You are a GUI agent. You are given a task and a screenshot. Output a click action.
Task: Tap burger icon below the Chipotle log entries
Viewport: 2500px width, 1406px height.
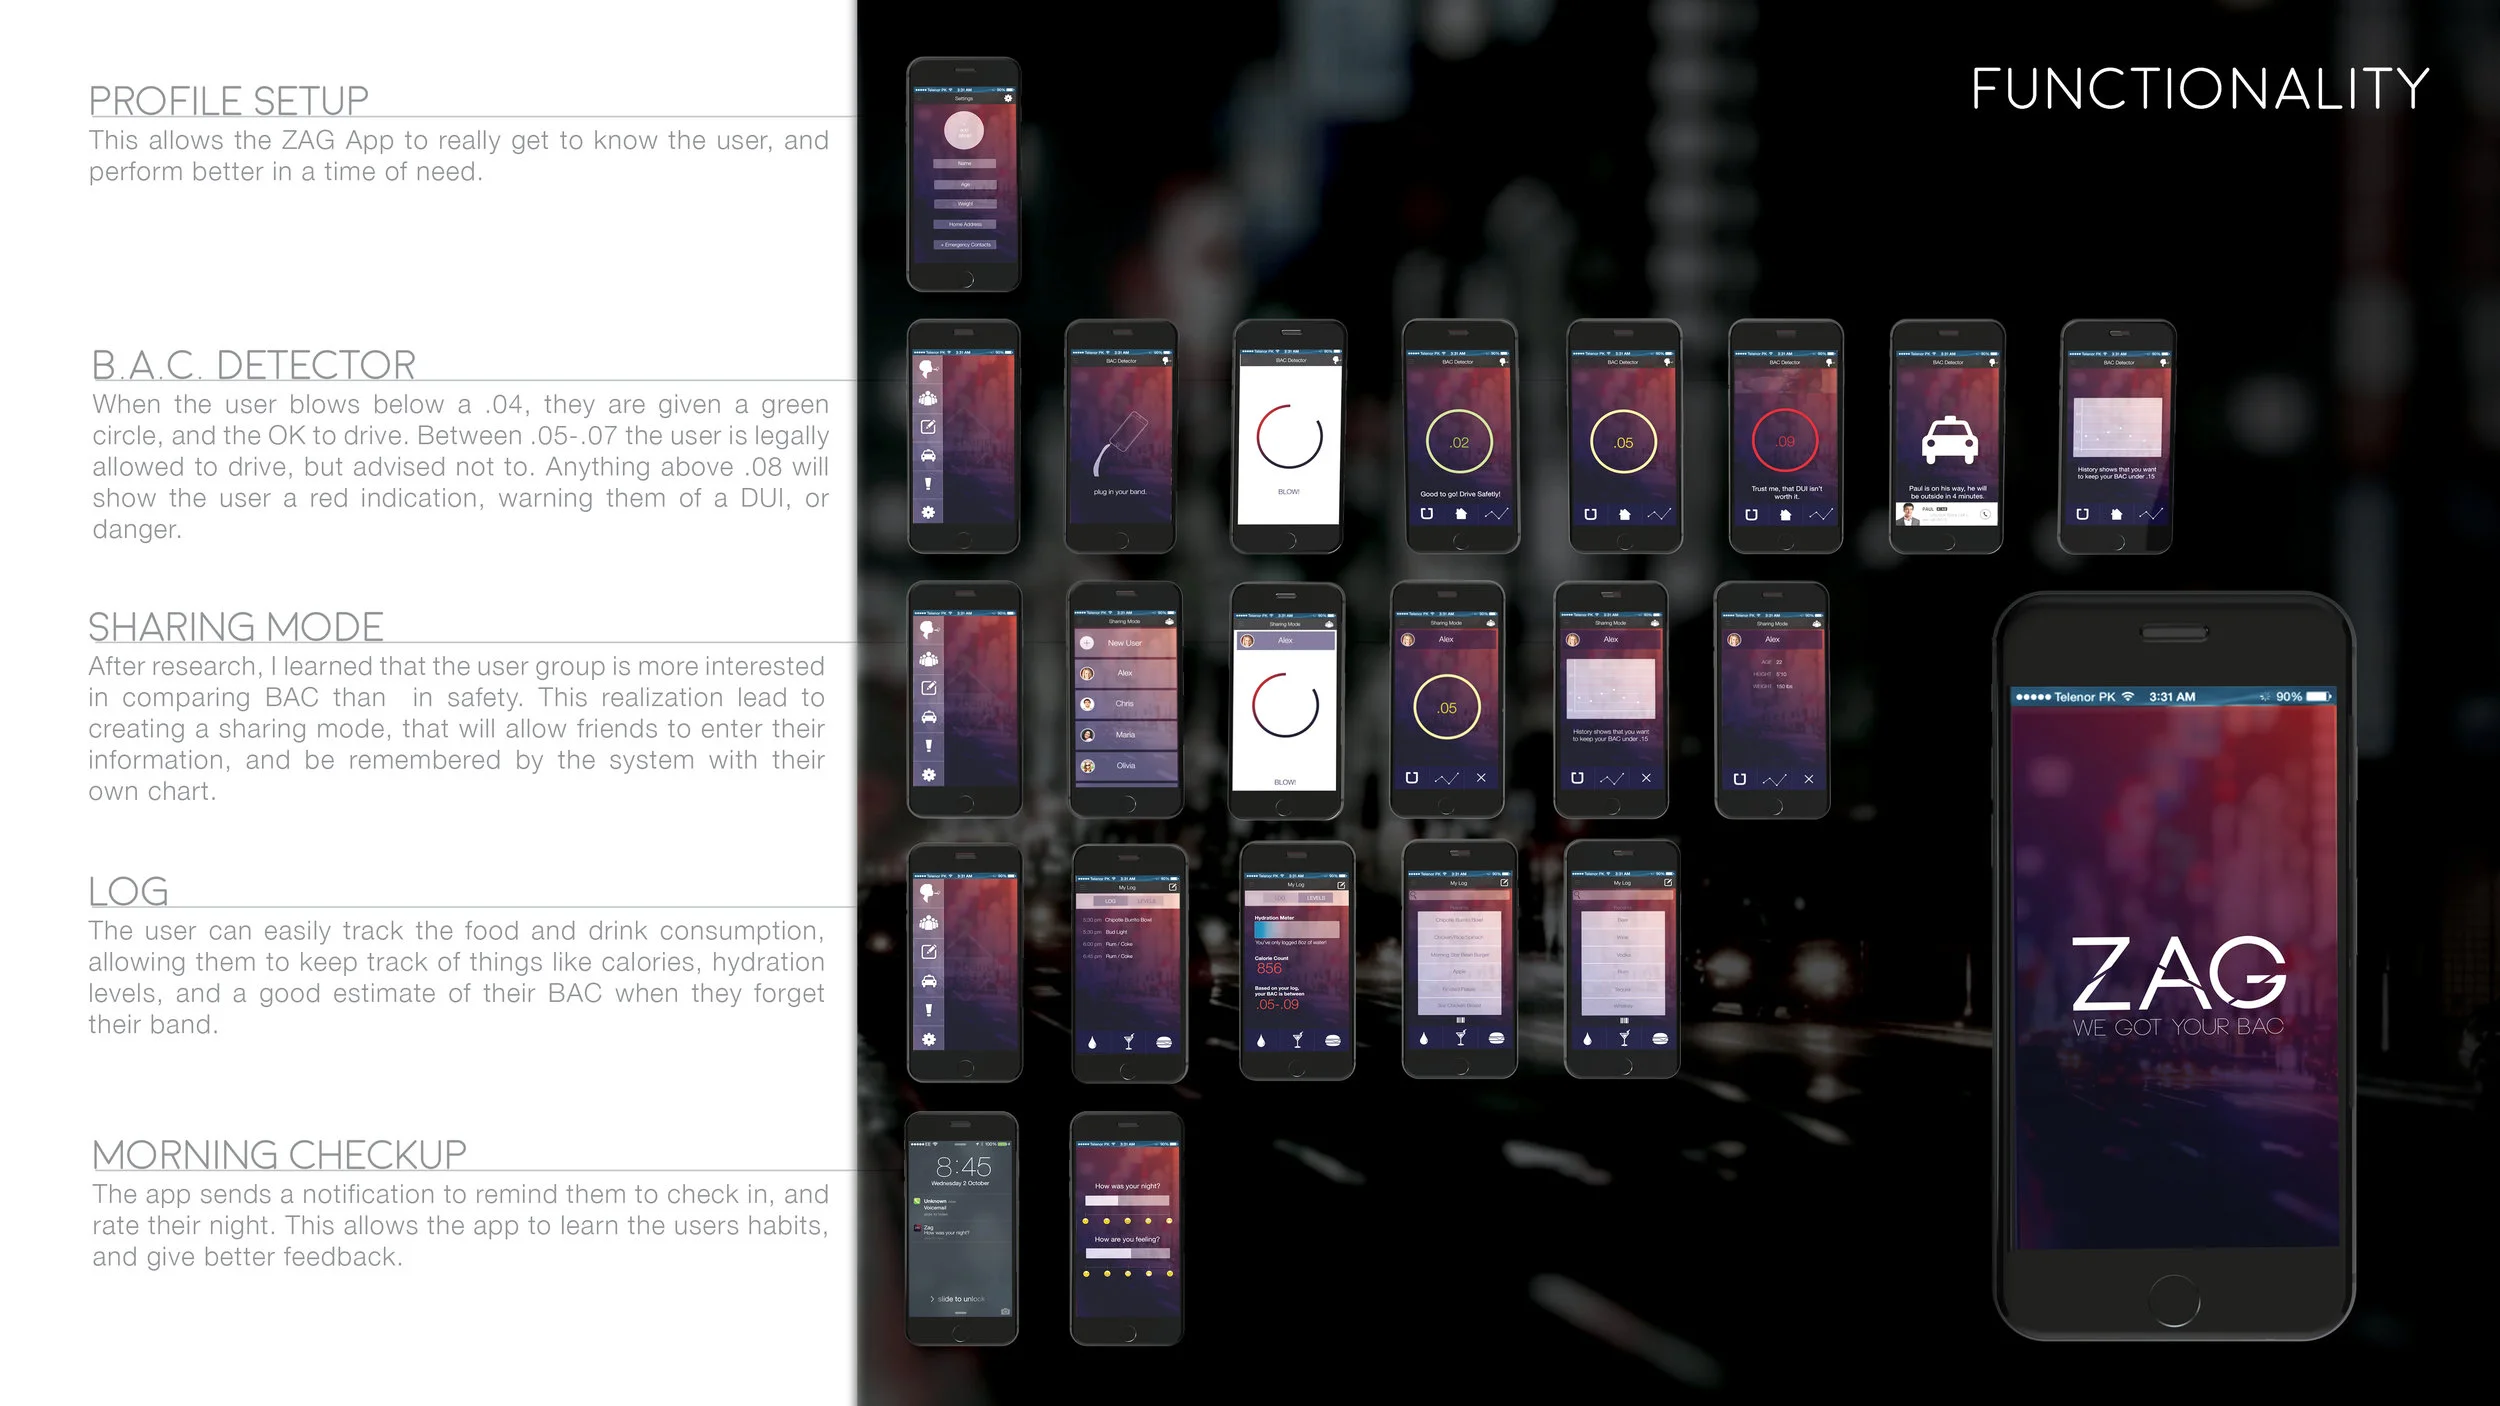[x=1164, y=1042]
